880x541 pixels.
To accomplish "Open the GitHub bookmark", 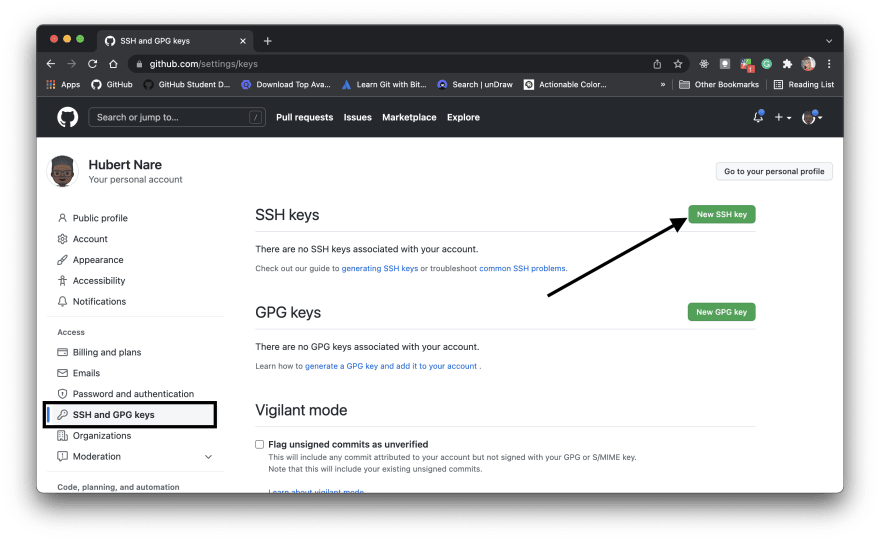I will point(112,84).
